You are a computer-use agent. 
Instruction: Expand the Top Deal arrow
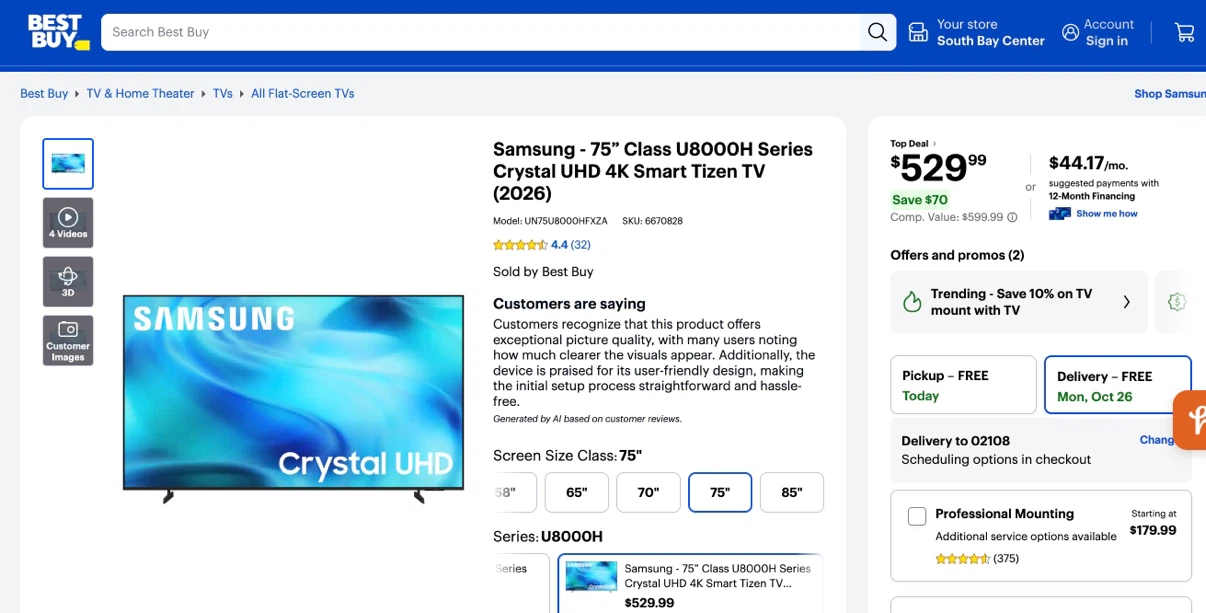[934, 144]
